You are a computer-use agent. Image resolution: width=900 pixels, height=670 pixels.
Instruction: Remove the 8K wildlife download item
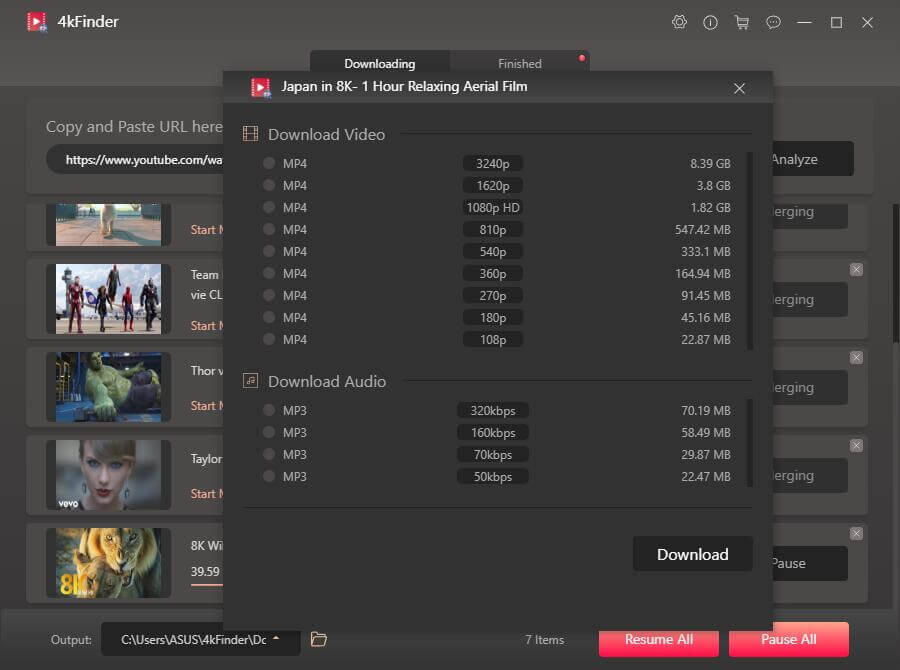(856, 534)
